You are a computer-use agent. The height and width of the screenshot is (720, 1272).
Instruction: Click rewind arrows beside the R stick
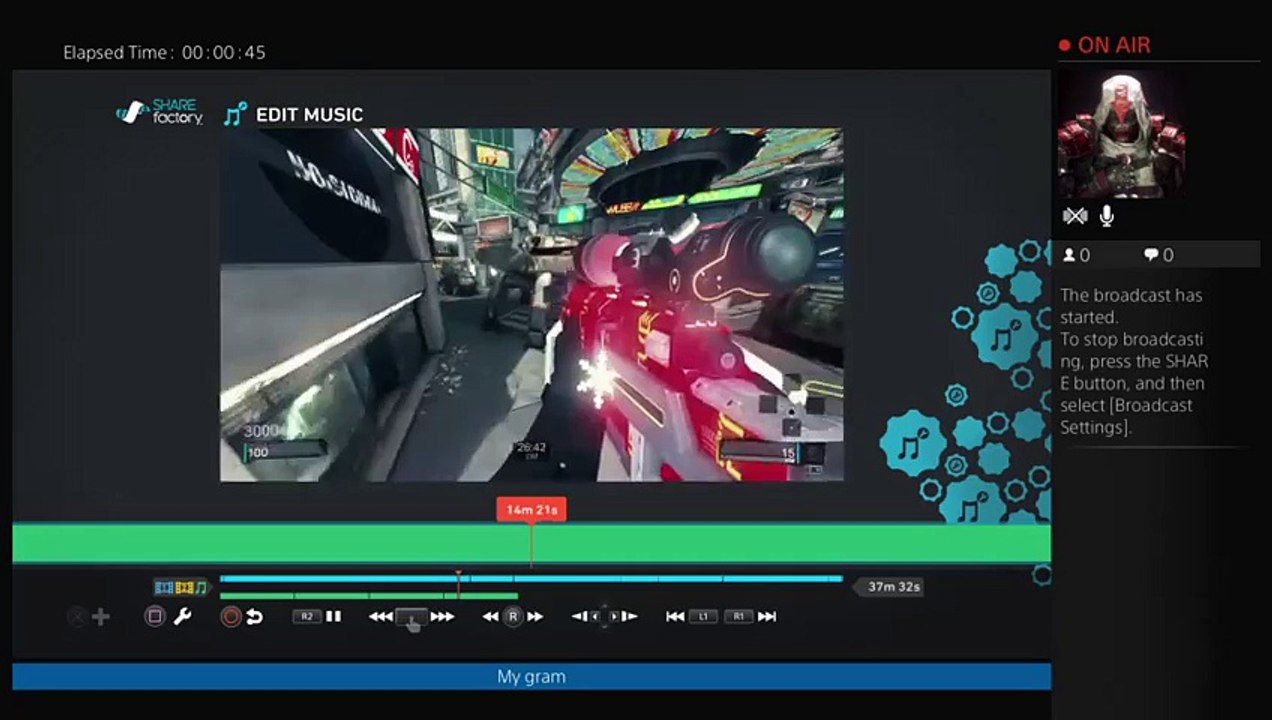[490, 617]
